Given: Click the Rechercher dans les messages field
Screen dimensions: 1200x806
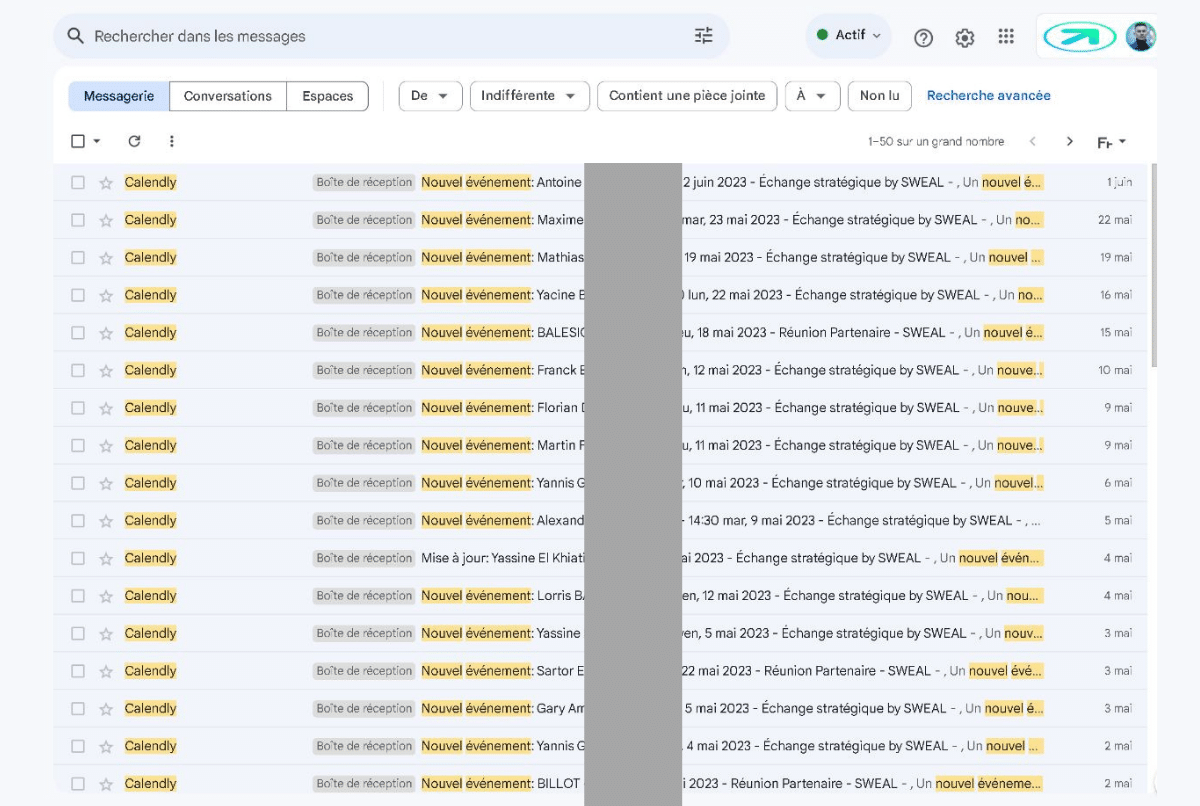Looking at the screenshot, I should [x=380, y=36].
